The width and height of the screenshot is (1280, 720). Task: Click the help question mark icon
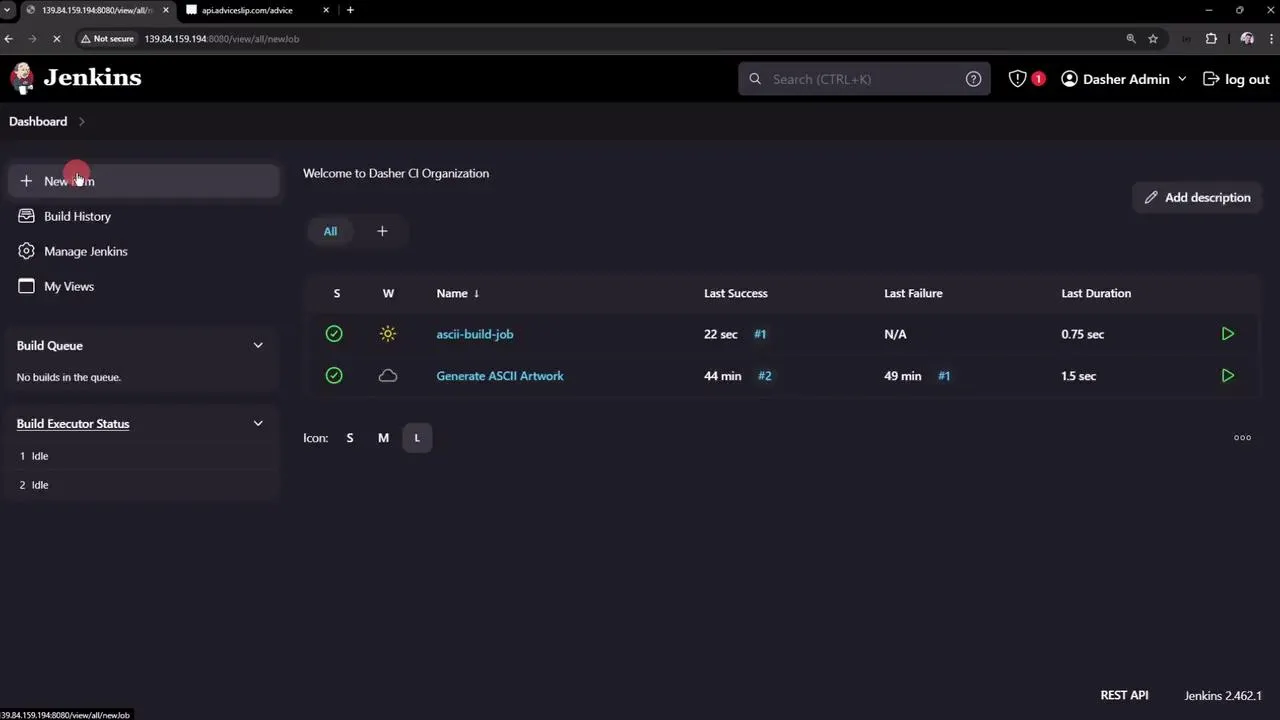coord(973,79)
